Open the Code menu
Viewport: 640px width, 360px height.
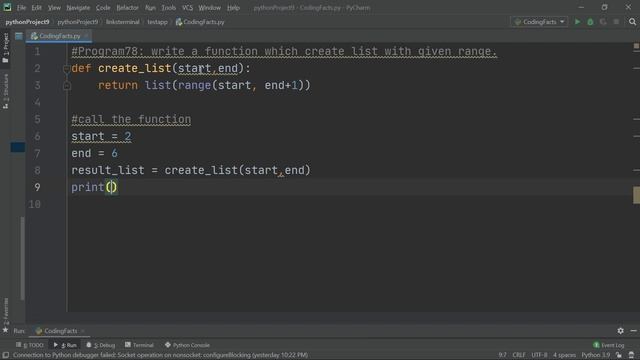(103, 7)
